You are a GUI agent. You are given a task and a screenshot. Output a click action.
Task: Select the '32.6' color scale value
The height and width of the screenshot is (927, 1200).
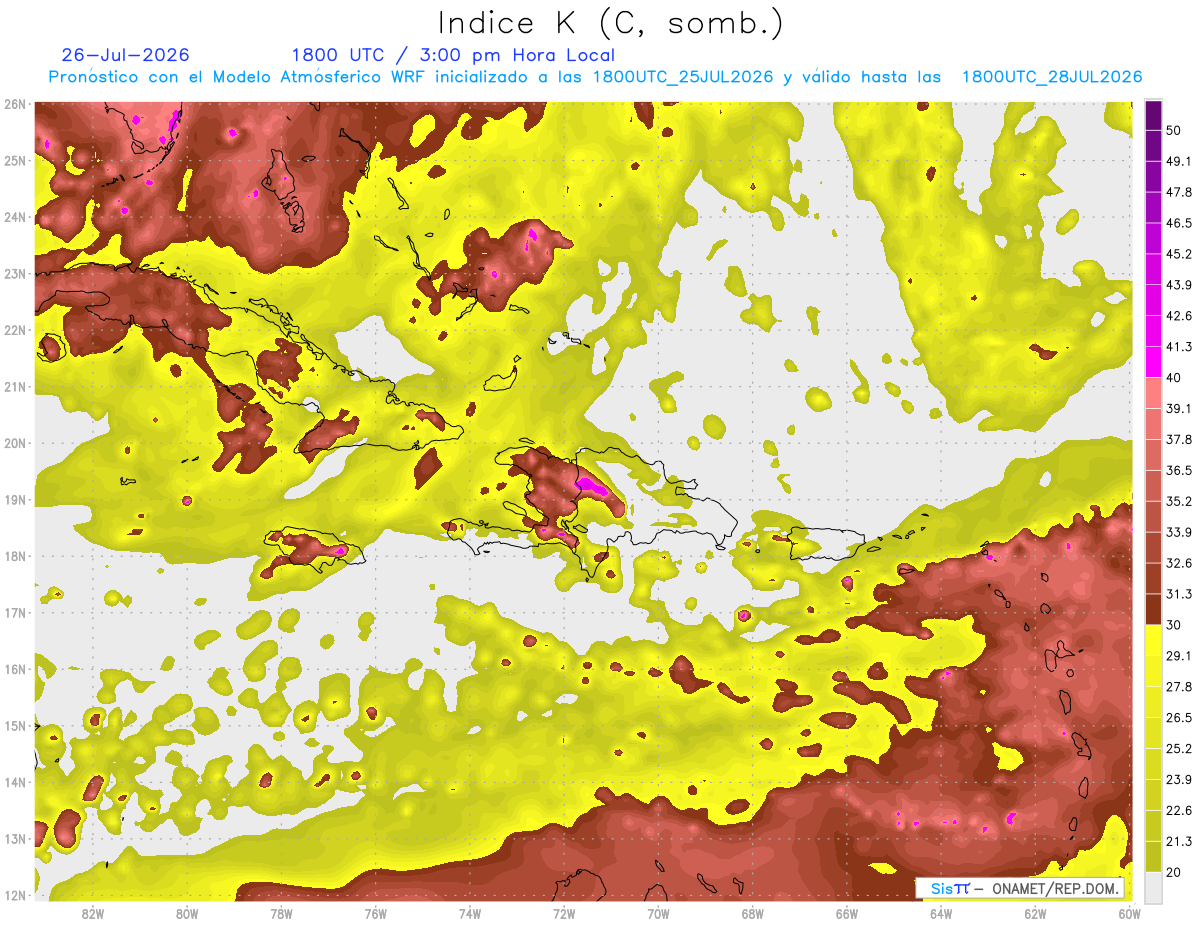tap(1178, 563)
